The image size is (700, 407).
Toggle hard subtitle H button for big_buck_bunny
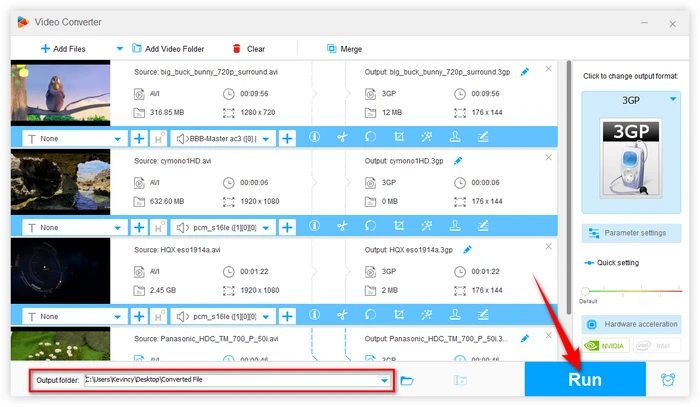[159, 139]
